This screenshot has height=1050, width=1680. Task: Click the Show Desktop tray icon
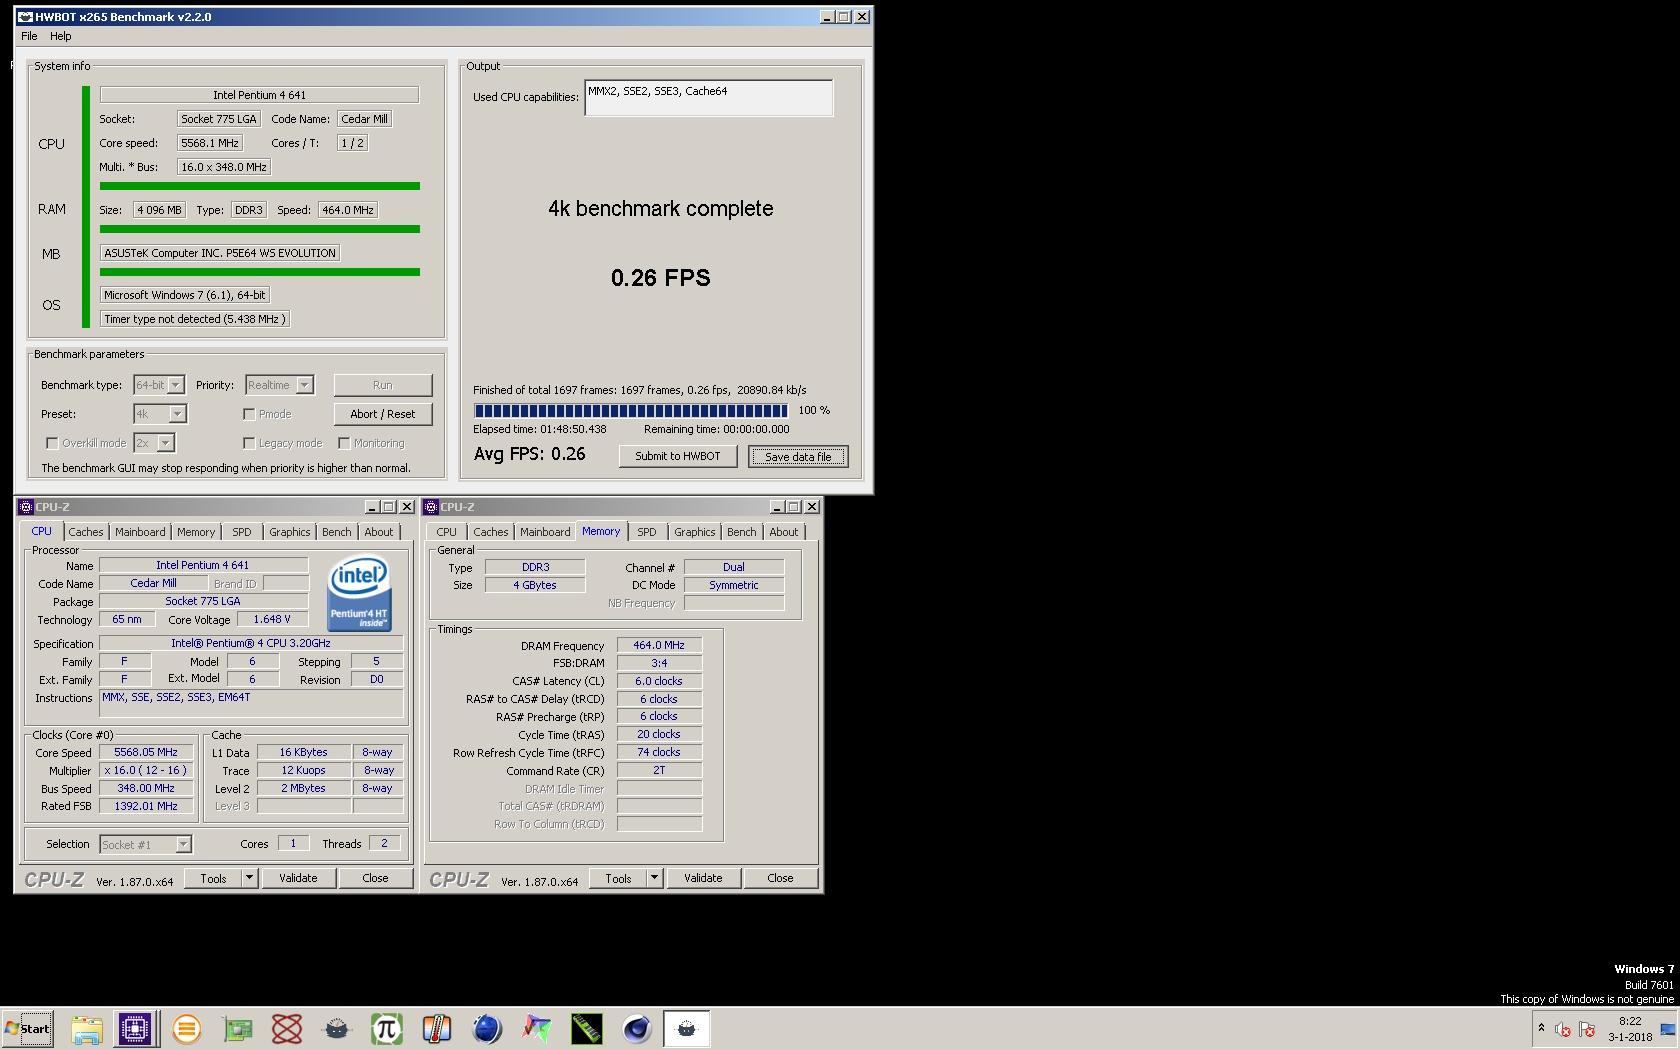[x=1668, y=1029]
